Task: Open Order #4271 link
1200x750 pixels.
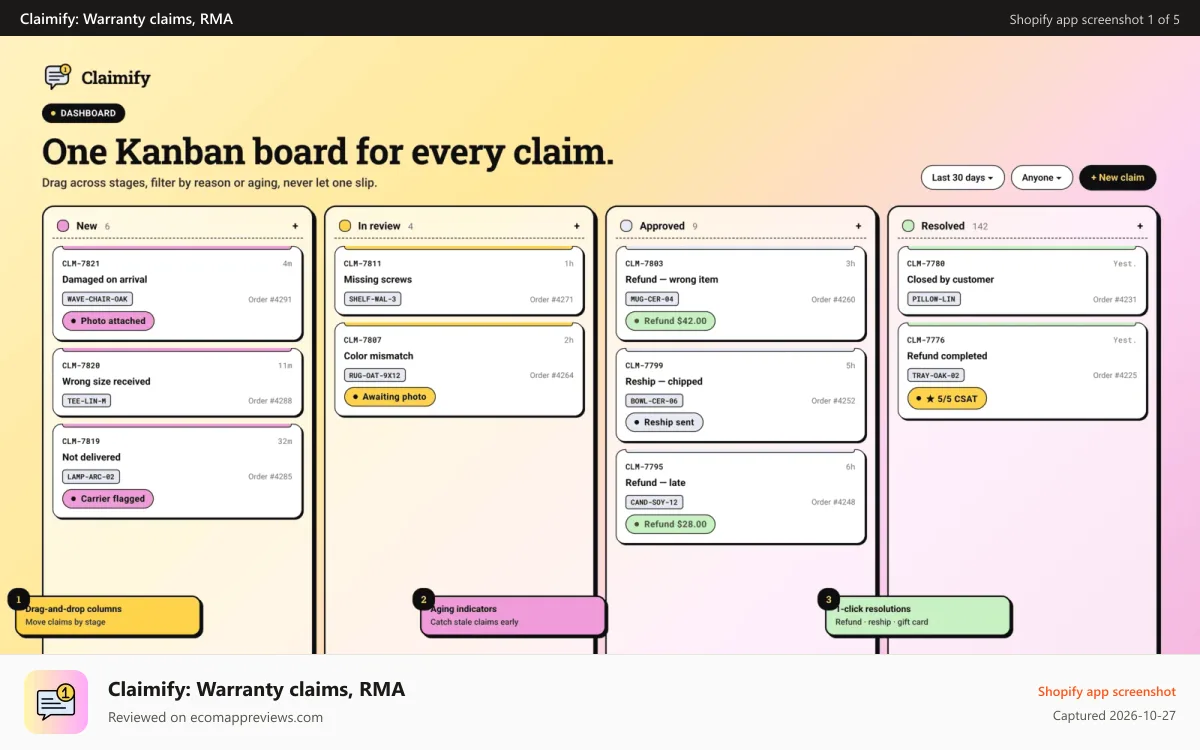Action: tap(552, 300)
